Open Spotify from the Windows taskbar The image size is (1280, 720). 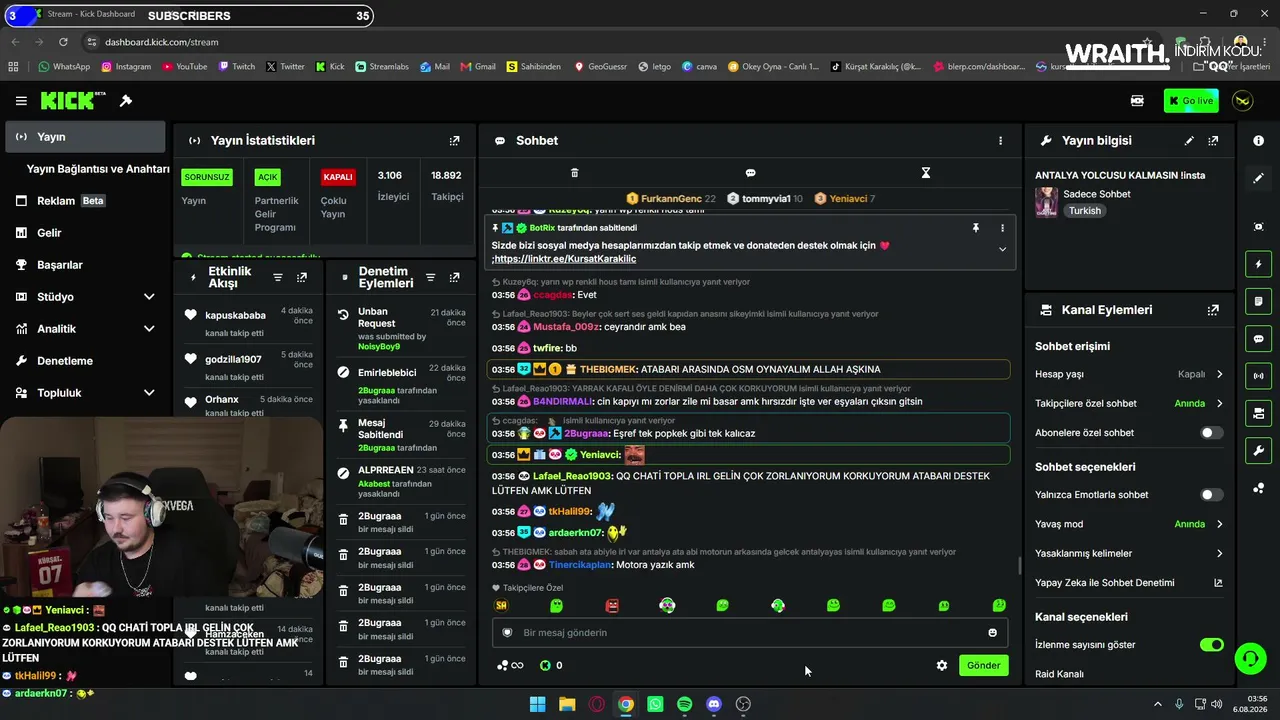pyautogui.click(x=684, y=704)
